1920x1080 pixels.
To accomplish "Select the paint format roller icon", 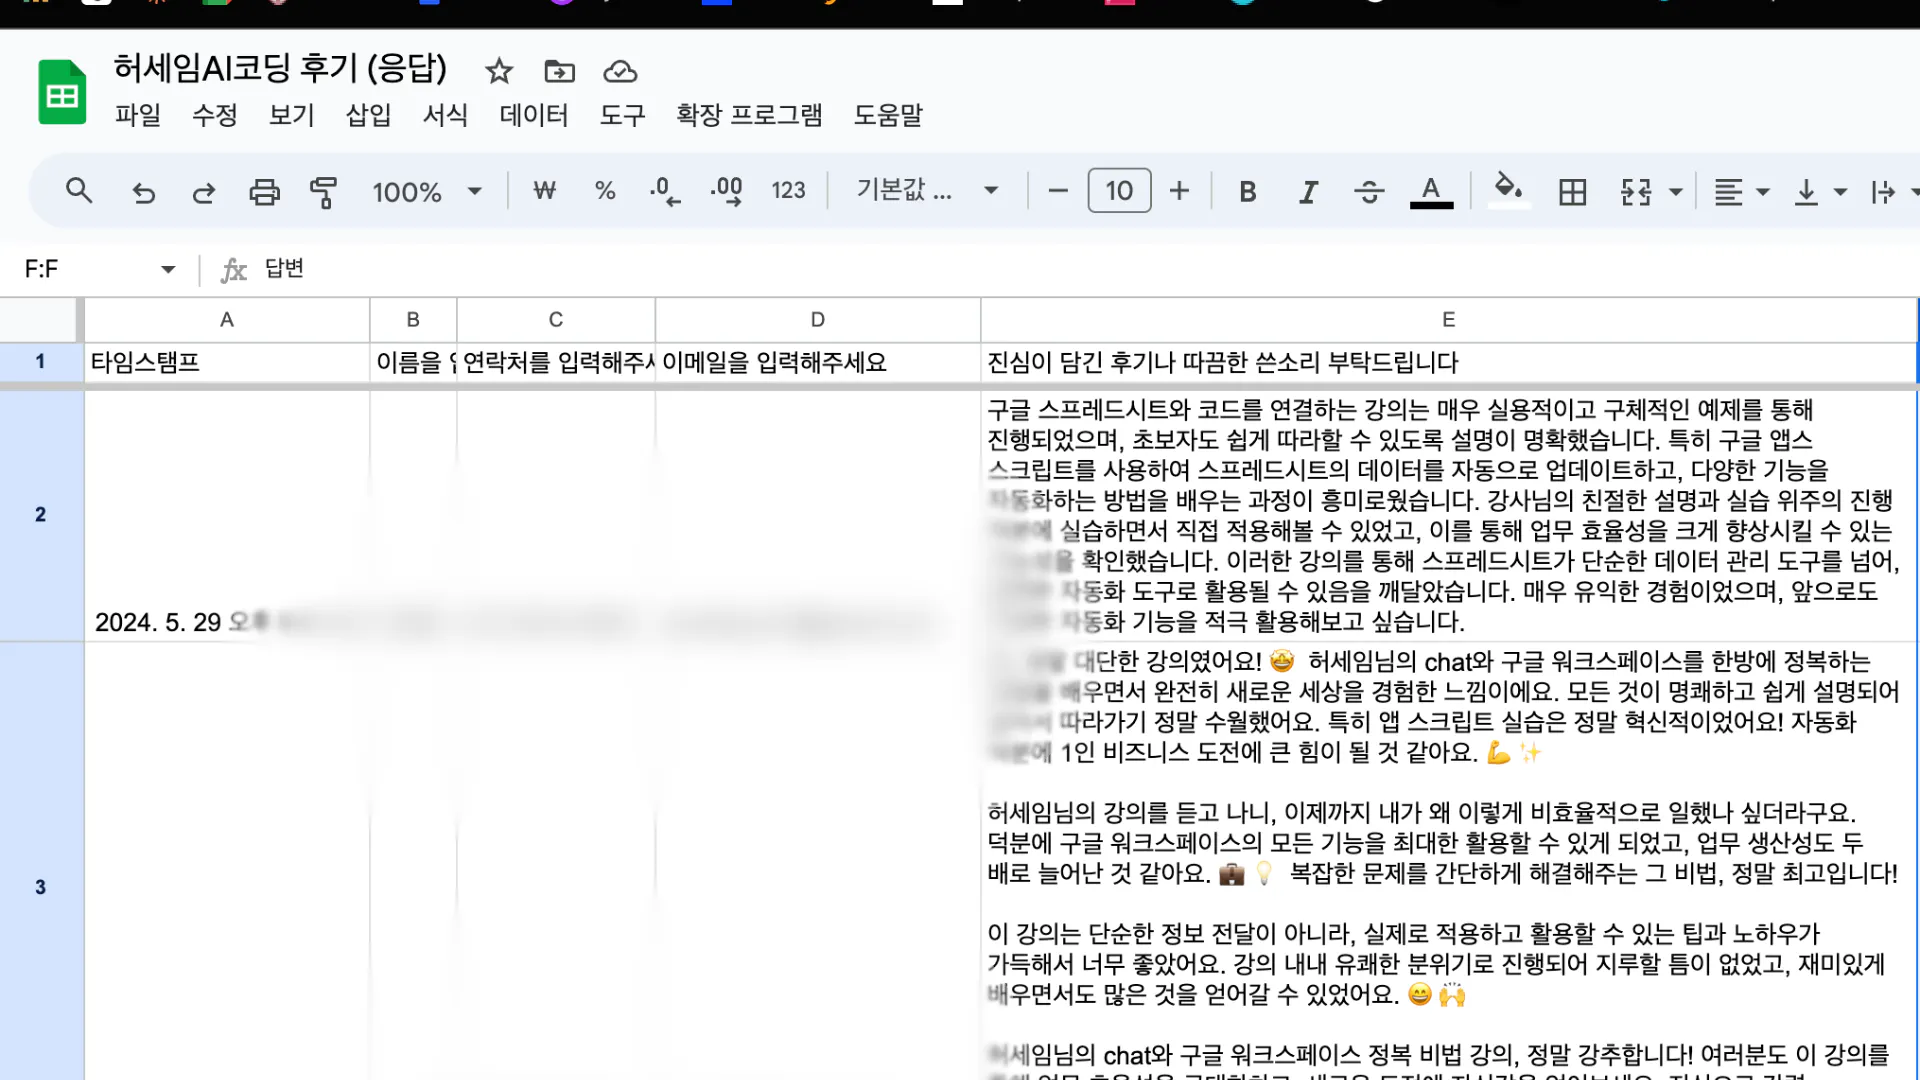I will pos(323,191).
